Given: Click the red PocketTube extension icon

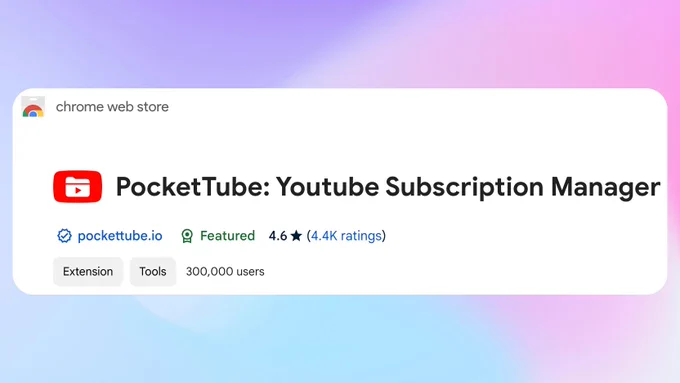Looking at the screenshot, I should 78,187.
